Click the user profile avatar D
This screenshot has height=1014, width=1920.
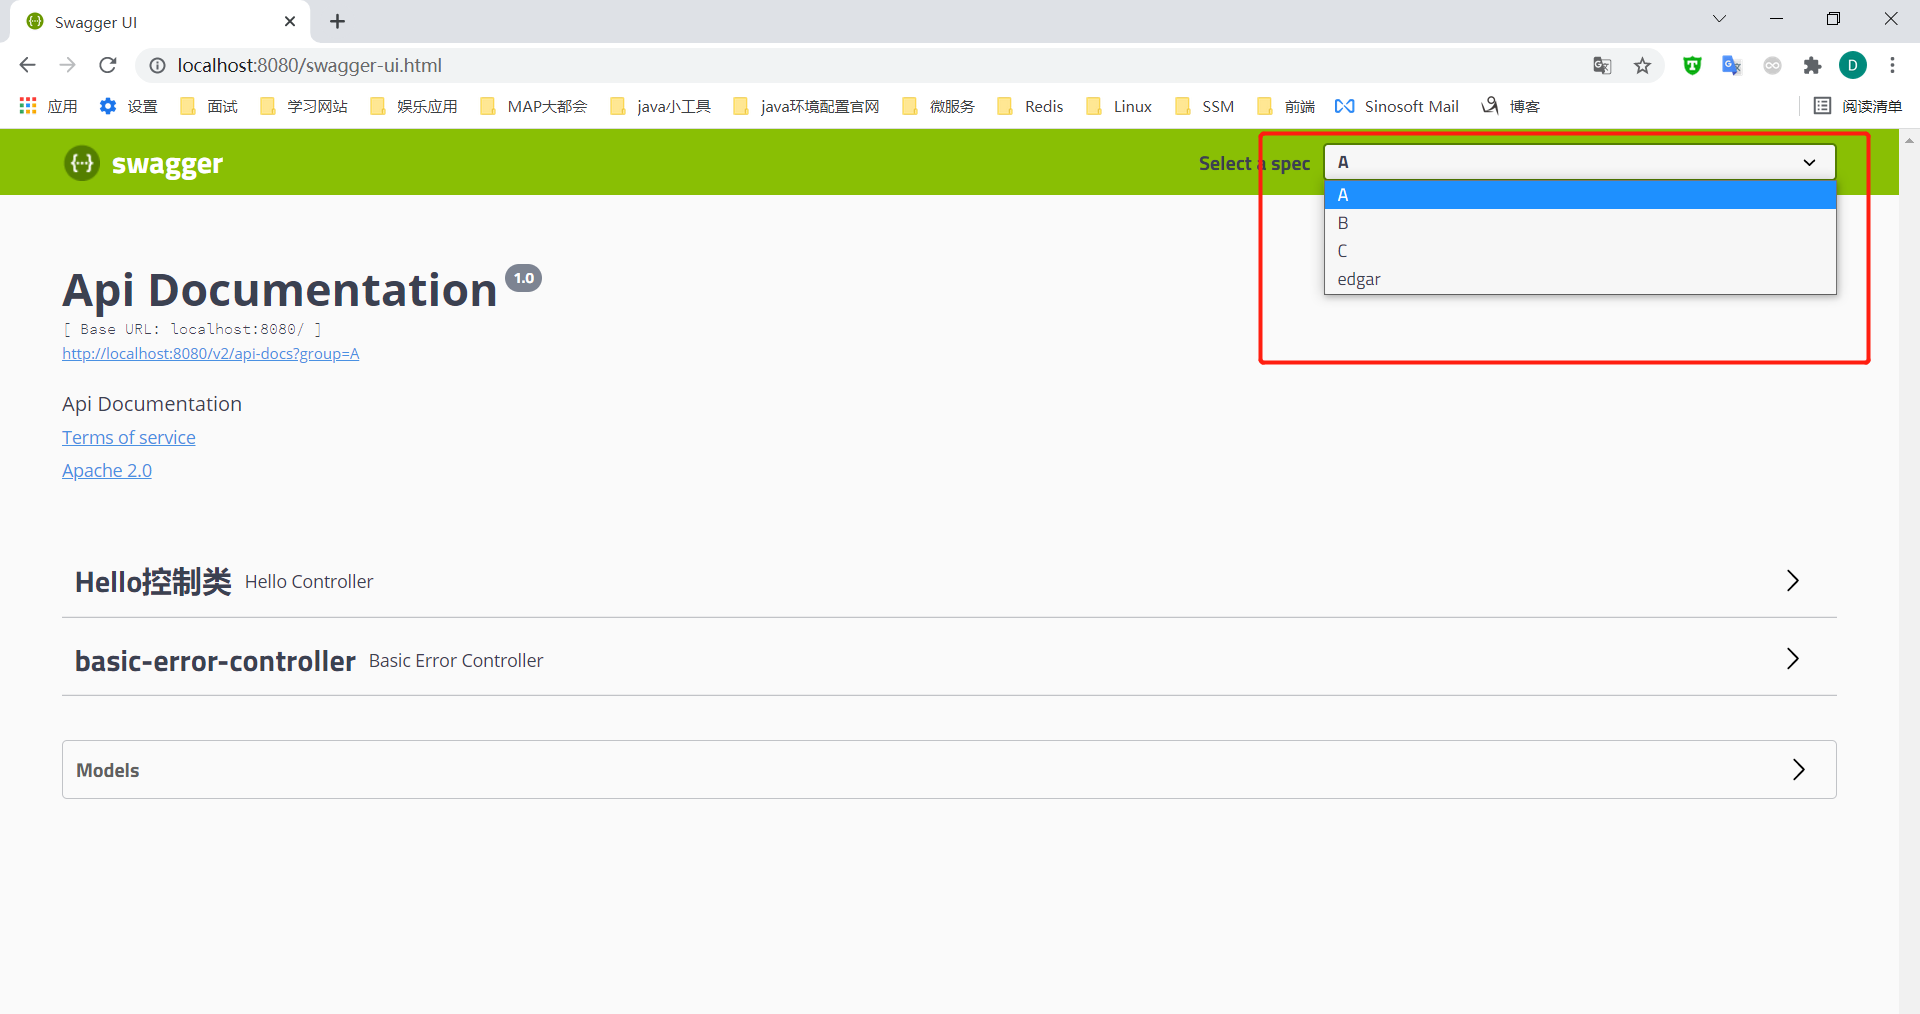(1852, 66)
